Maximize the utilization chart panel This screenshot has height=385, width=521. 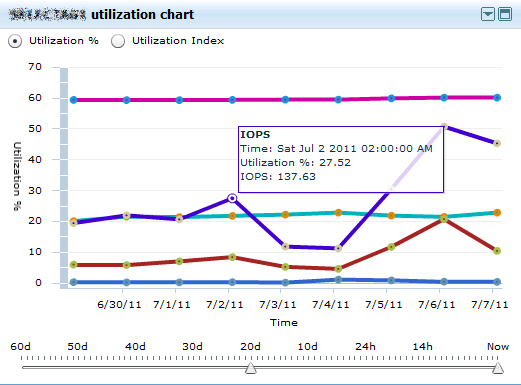505,14
